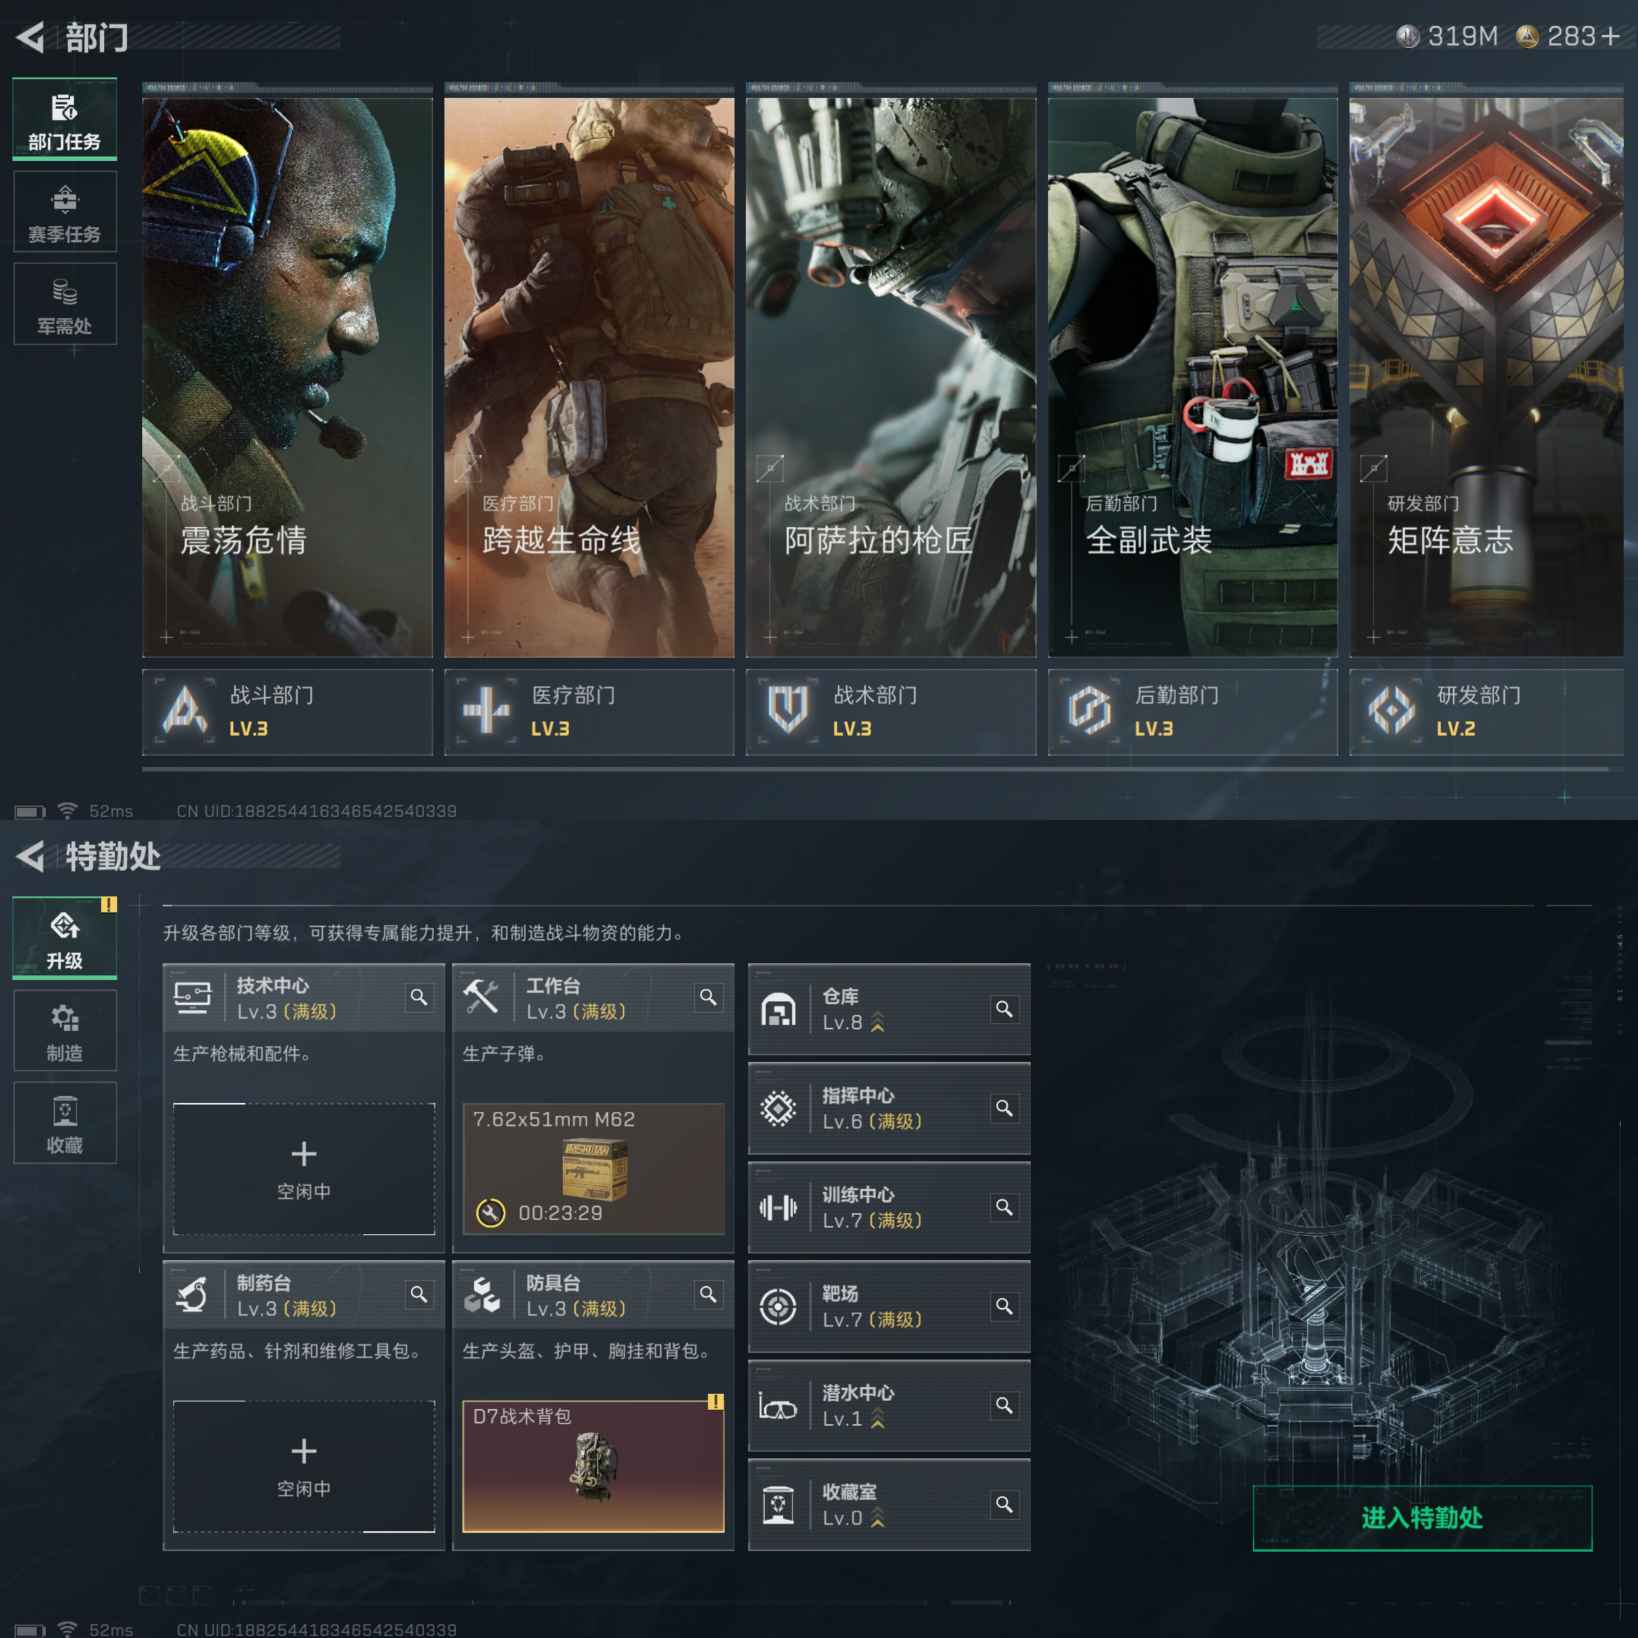Screen dimensions: 1638x1638
Task: Inspect 仓库 using its magnifier icon
Action: pyautogui.click(x=1004, y=1009)
